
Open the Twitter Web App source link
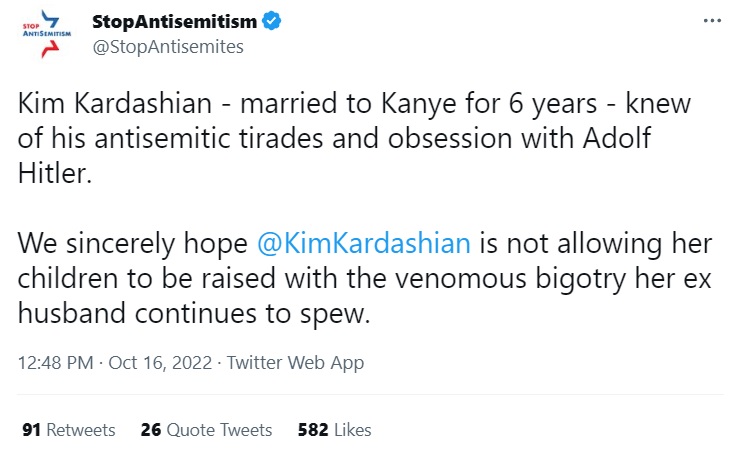[x=295, y=363]
